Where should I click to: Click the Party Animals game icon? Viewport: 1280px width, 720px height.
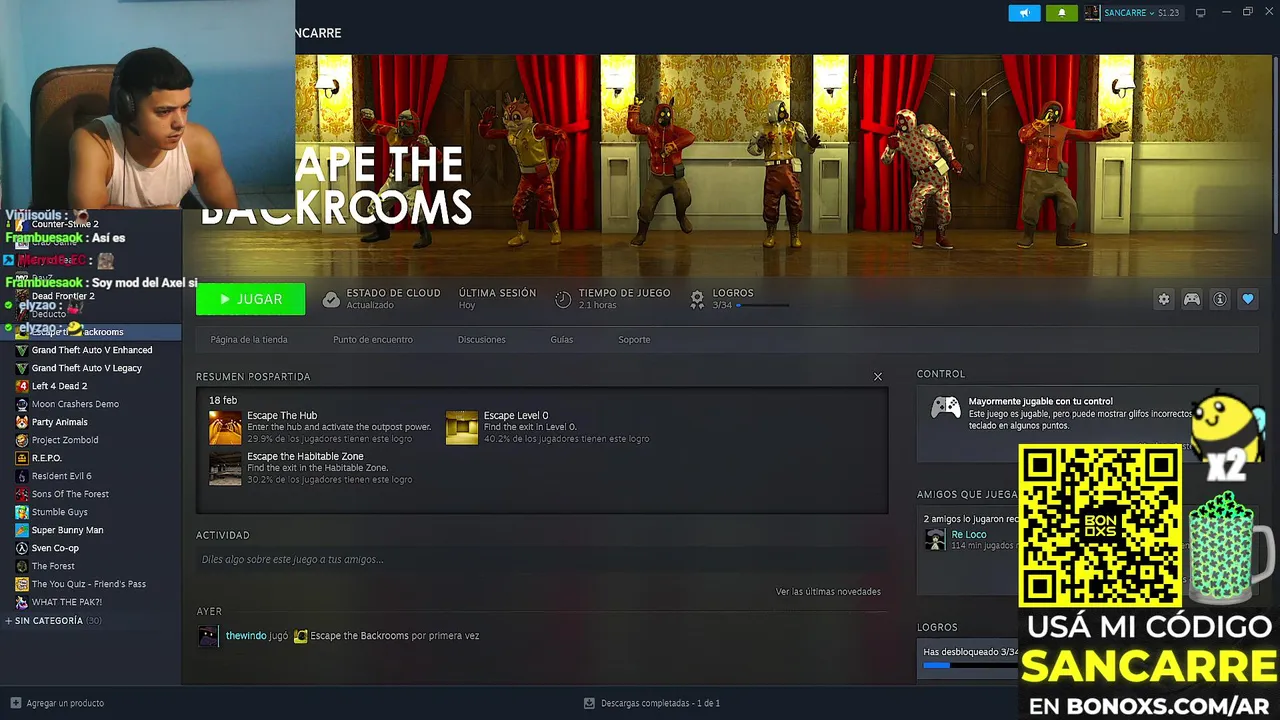pos(22,422)
